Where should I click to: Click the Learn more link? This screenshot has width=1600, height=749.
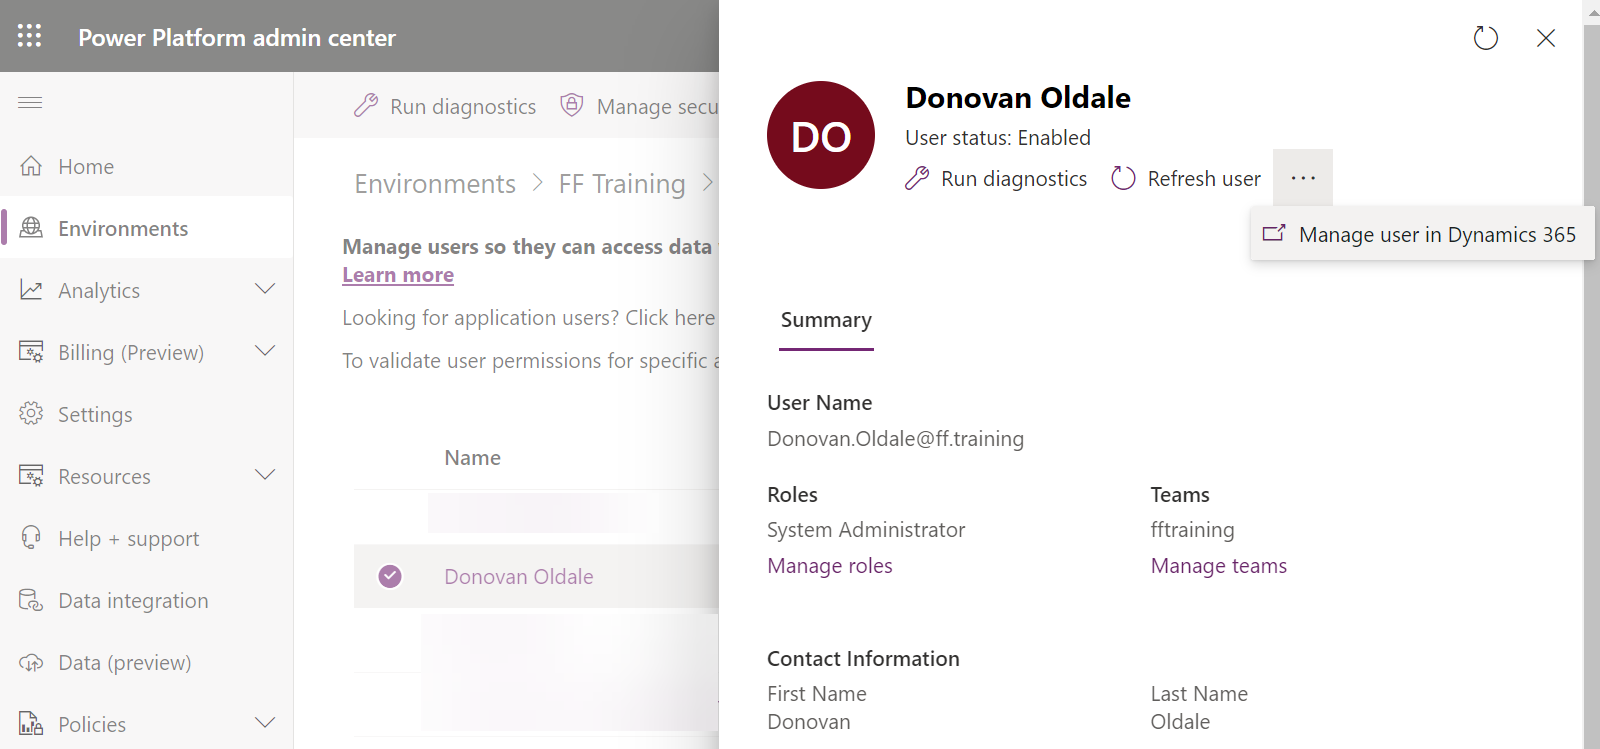pyautogui.click(x=398, y=275)
